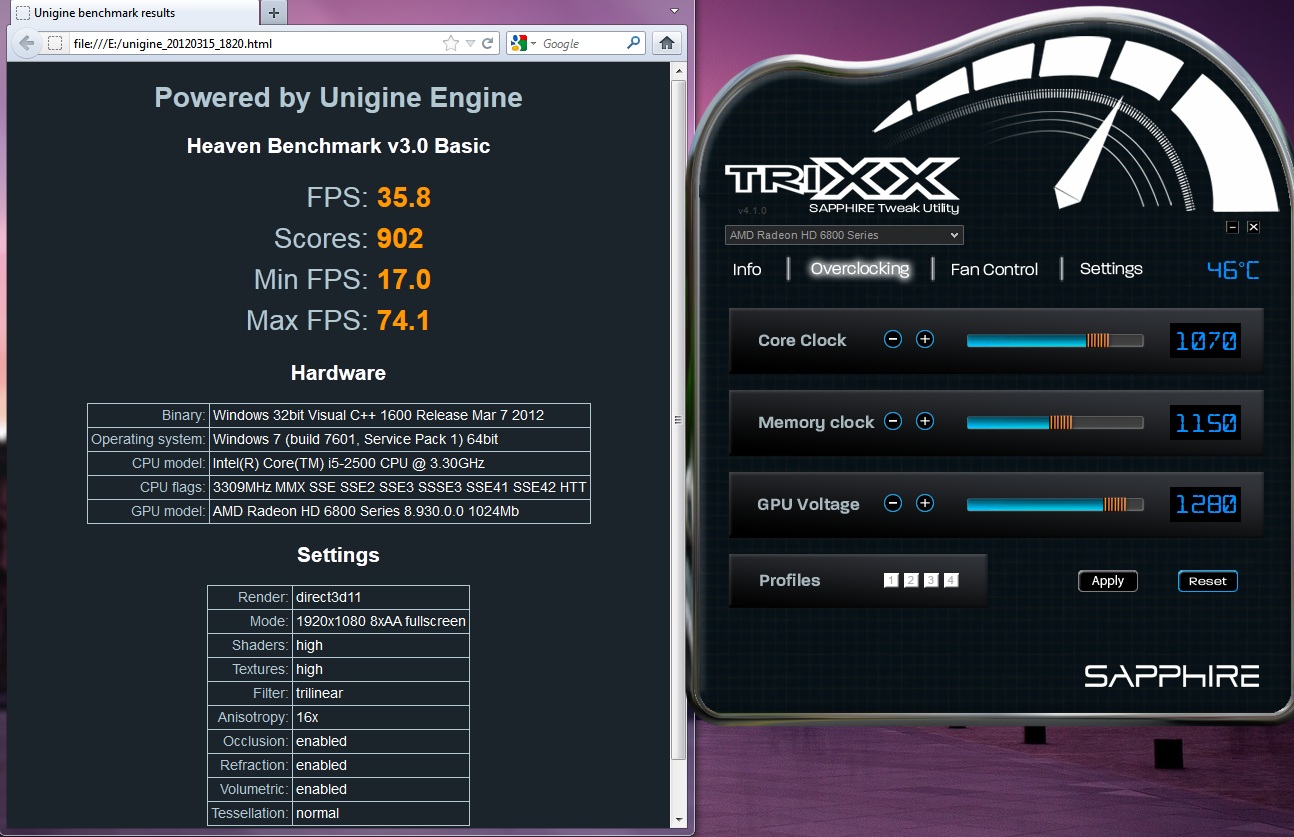Select profile slot 3 in TRIXX
This screenshot has height=837, width=1294.
tap(931, 580)
